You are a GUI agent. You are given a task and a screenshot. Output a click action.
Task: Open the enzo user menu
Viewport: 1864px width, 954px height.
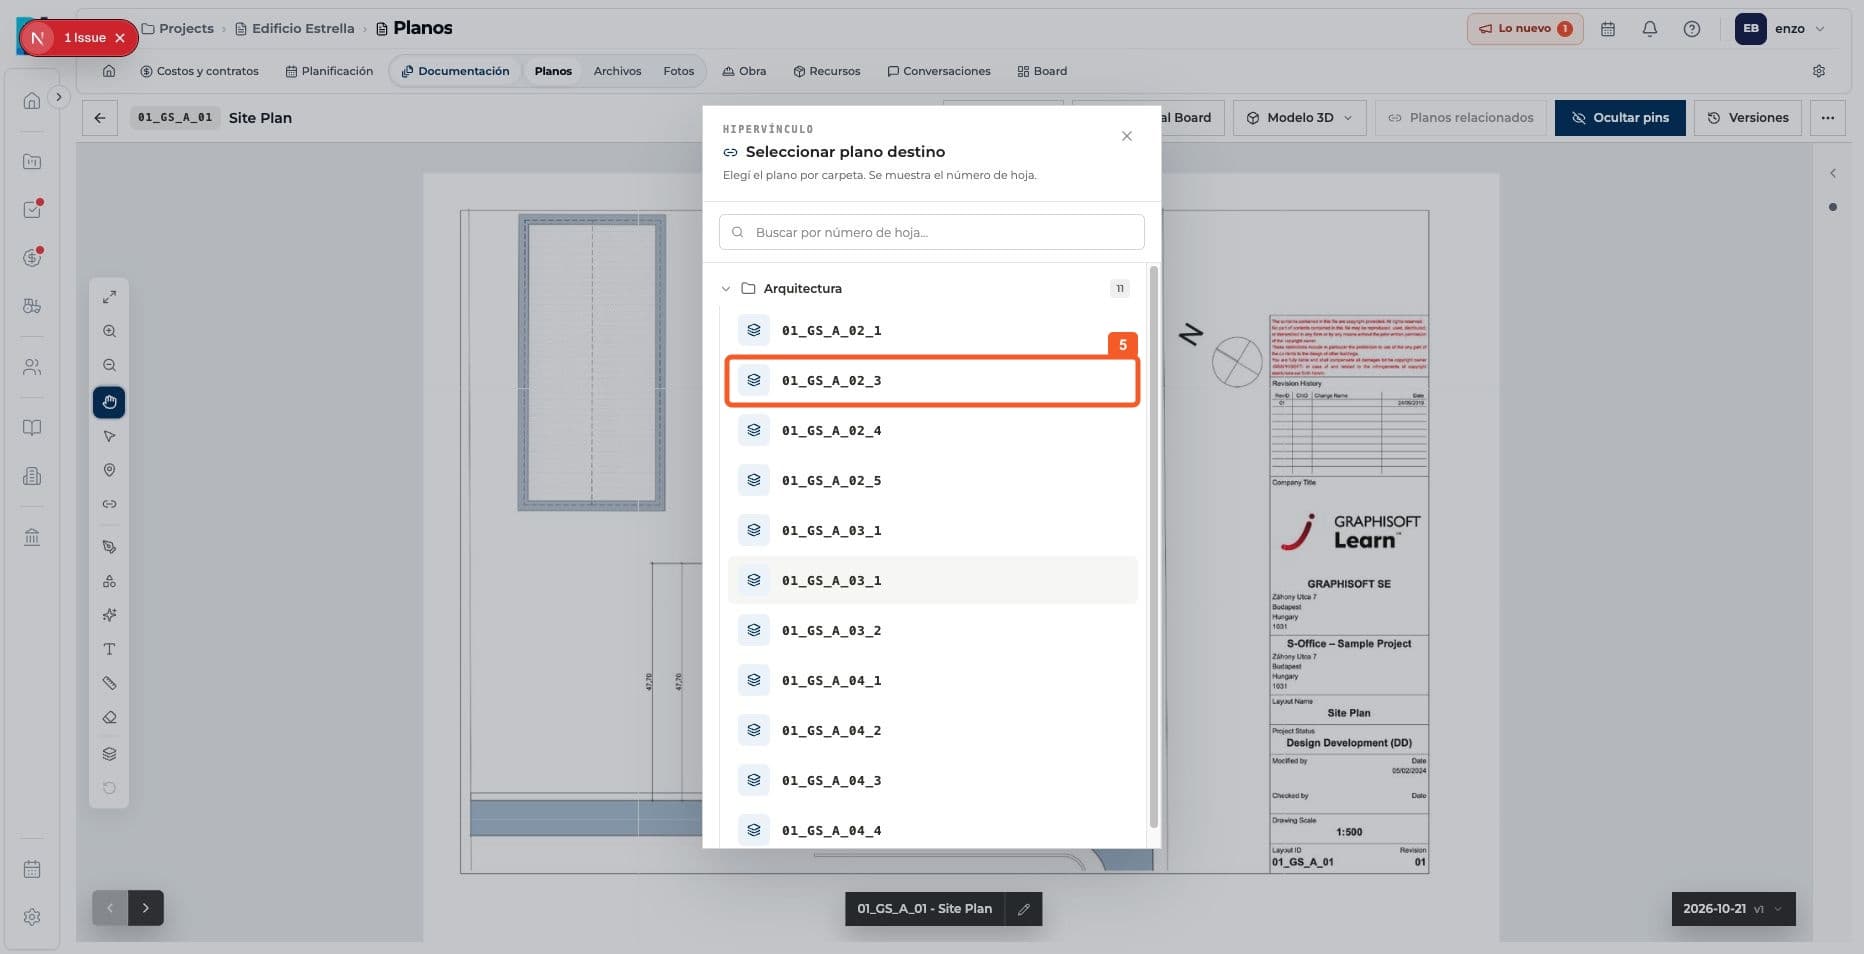click(1781, 29)
